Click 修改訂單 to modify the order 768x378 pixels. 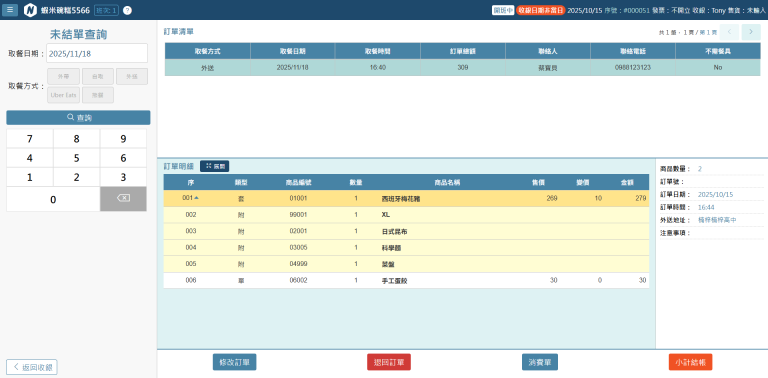[x=235, y=362]
